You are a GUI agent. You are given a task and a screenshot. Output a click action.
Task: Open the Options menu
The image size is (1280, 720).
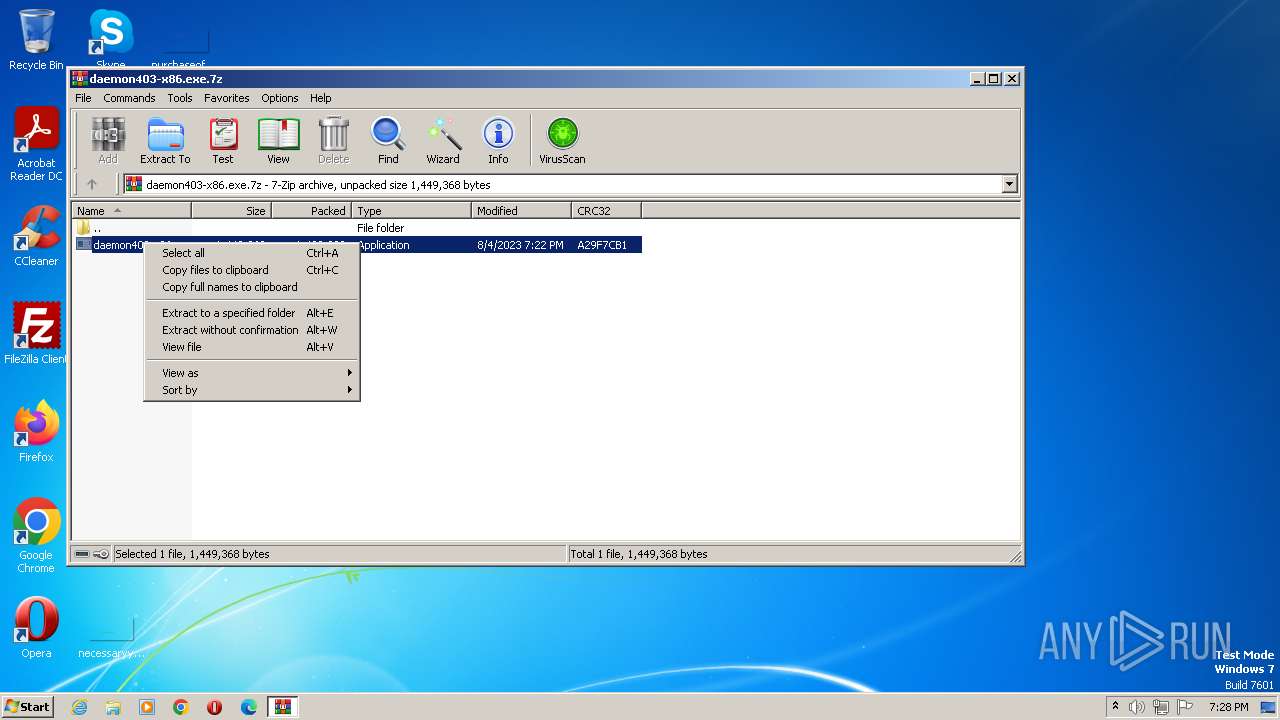click(x=280, y=98)
